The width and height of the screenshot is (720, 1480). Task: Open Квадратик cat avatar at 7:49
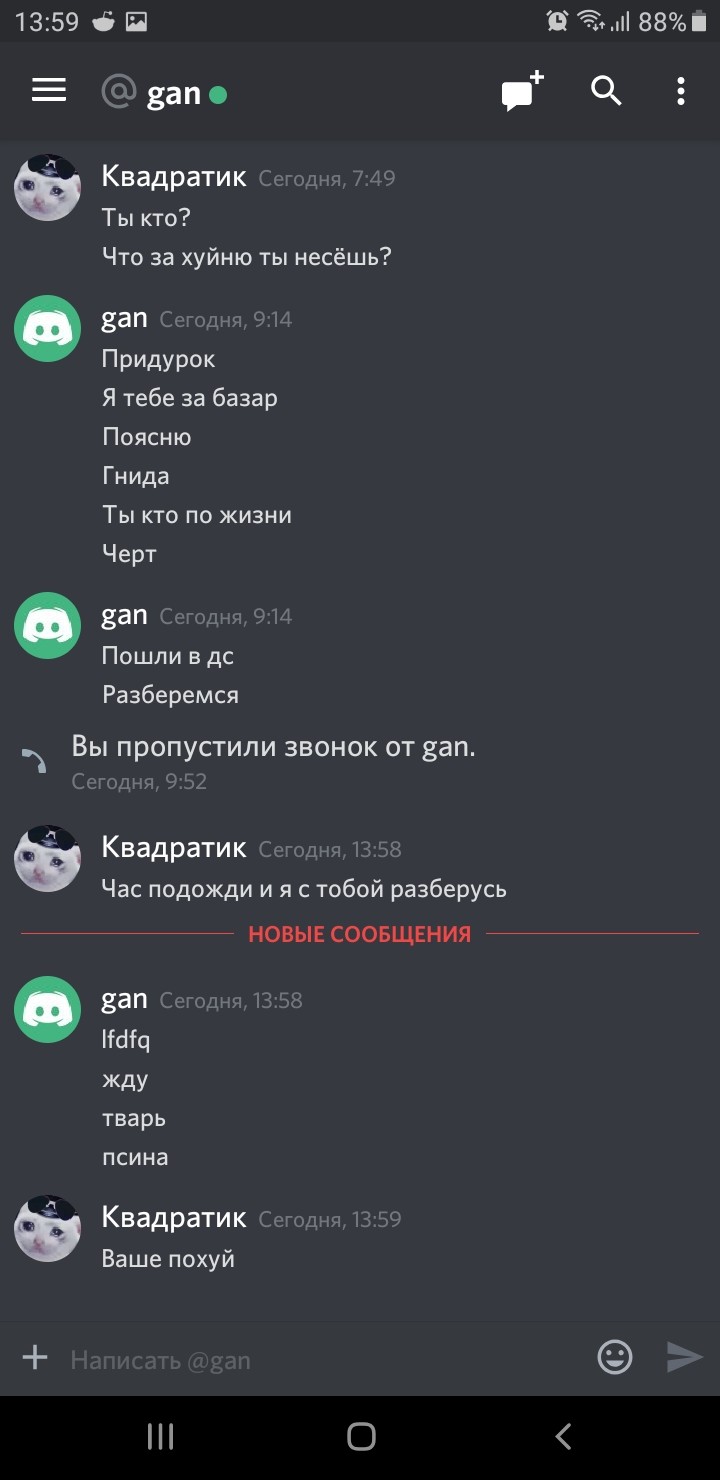(47, 187)
